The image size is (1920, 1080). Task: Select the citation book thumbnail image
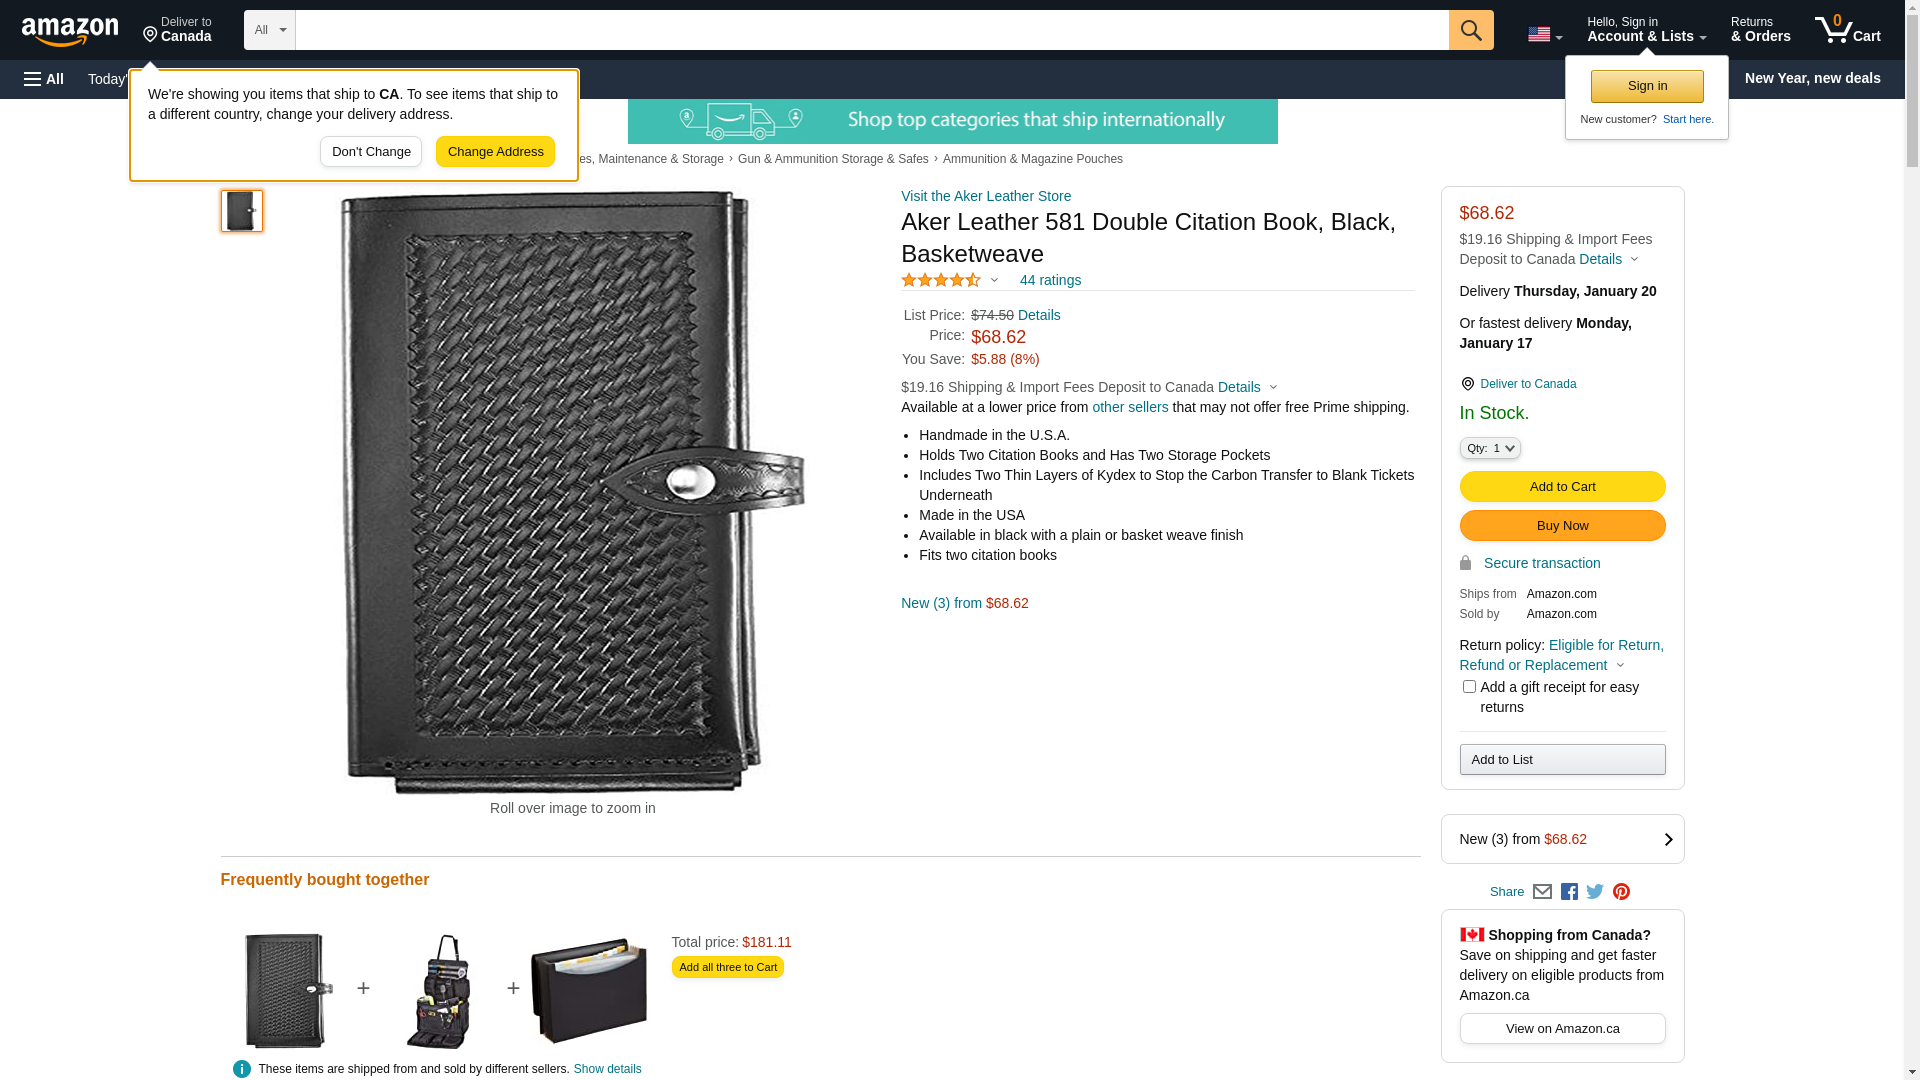[242, 211]
